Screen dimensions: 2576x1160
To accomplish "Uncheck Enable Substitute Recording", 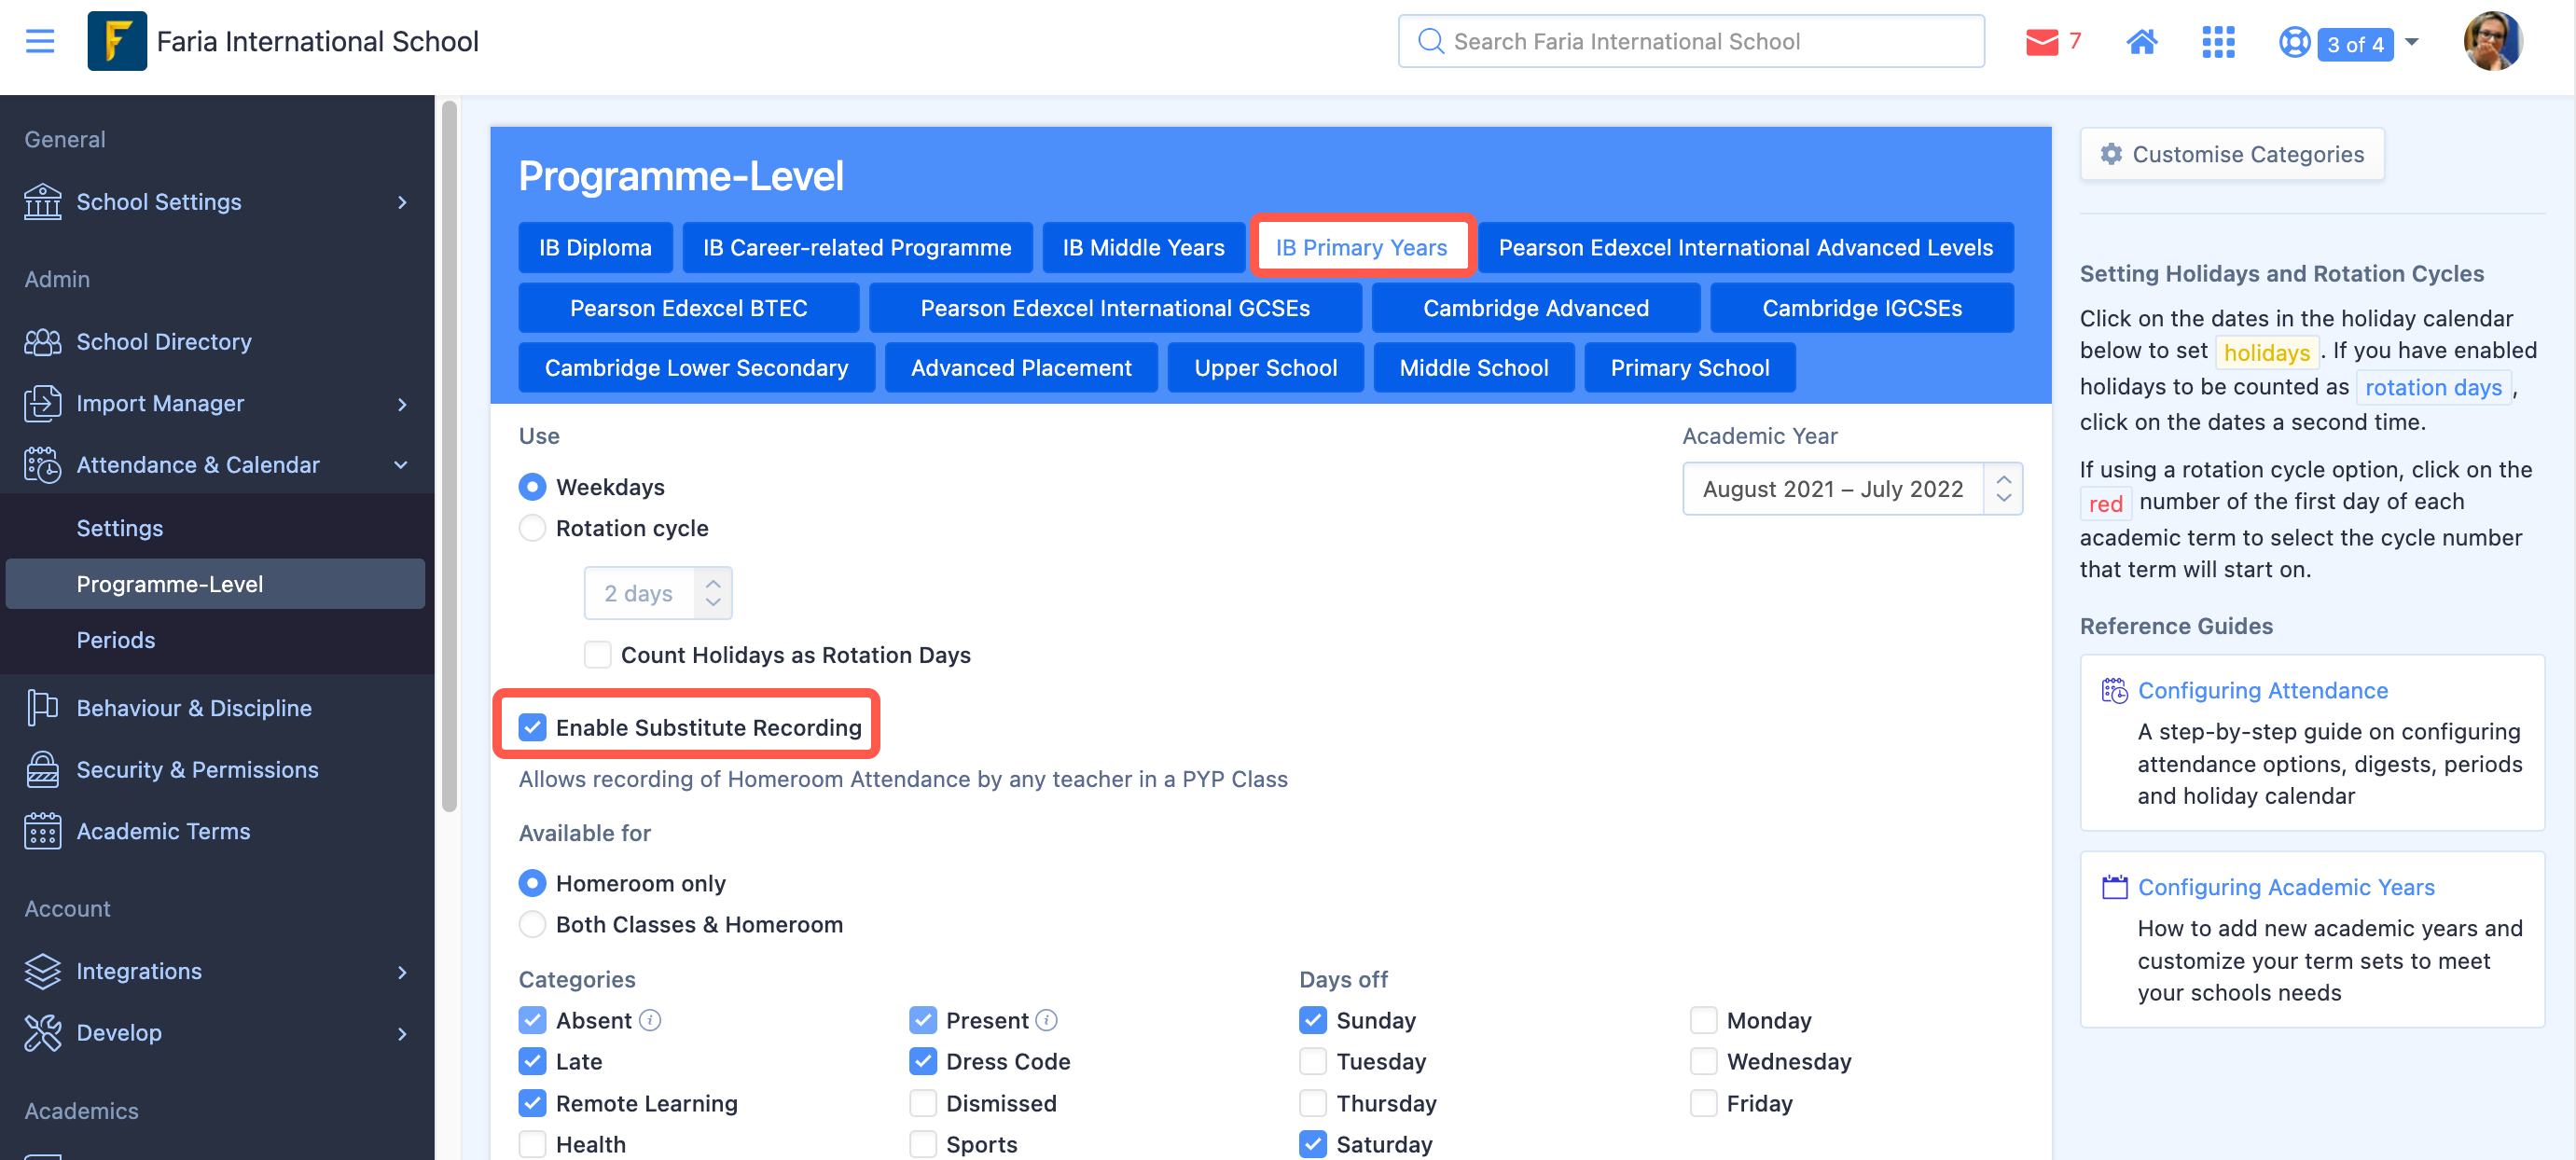I will point(533,727).
